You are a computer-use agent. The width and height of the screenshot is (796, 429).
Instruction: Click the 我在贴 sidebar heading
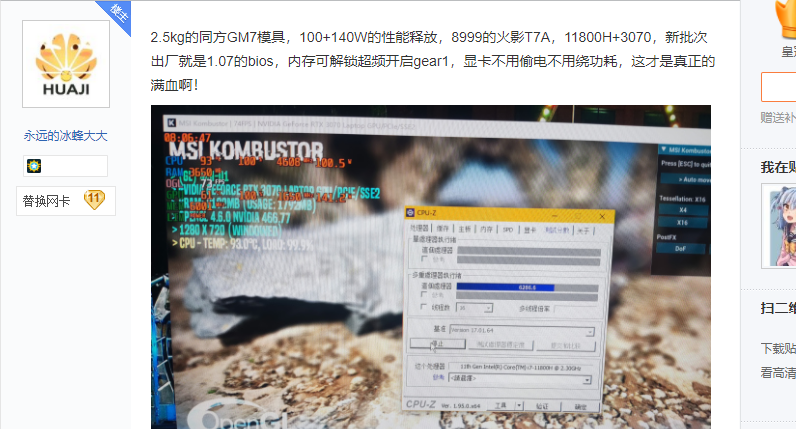coord(778,168)
